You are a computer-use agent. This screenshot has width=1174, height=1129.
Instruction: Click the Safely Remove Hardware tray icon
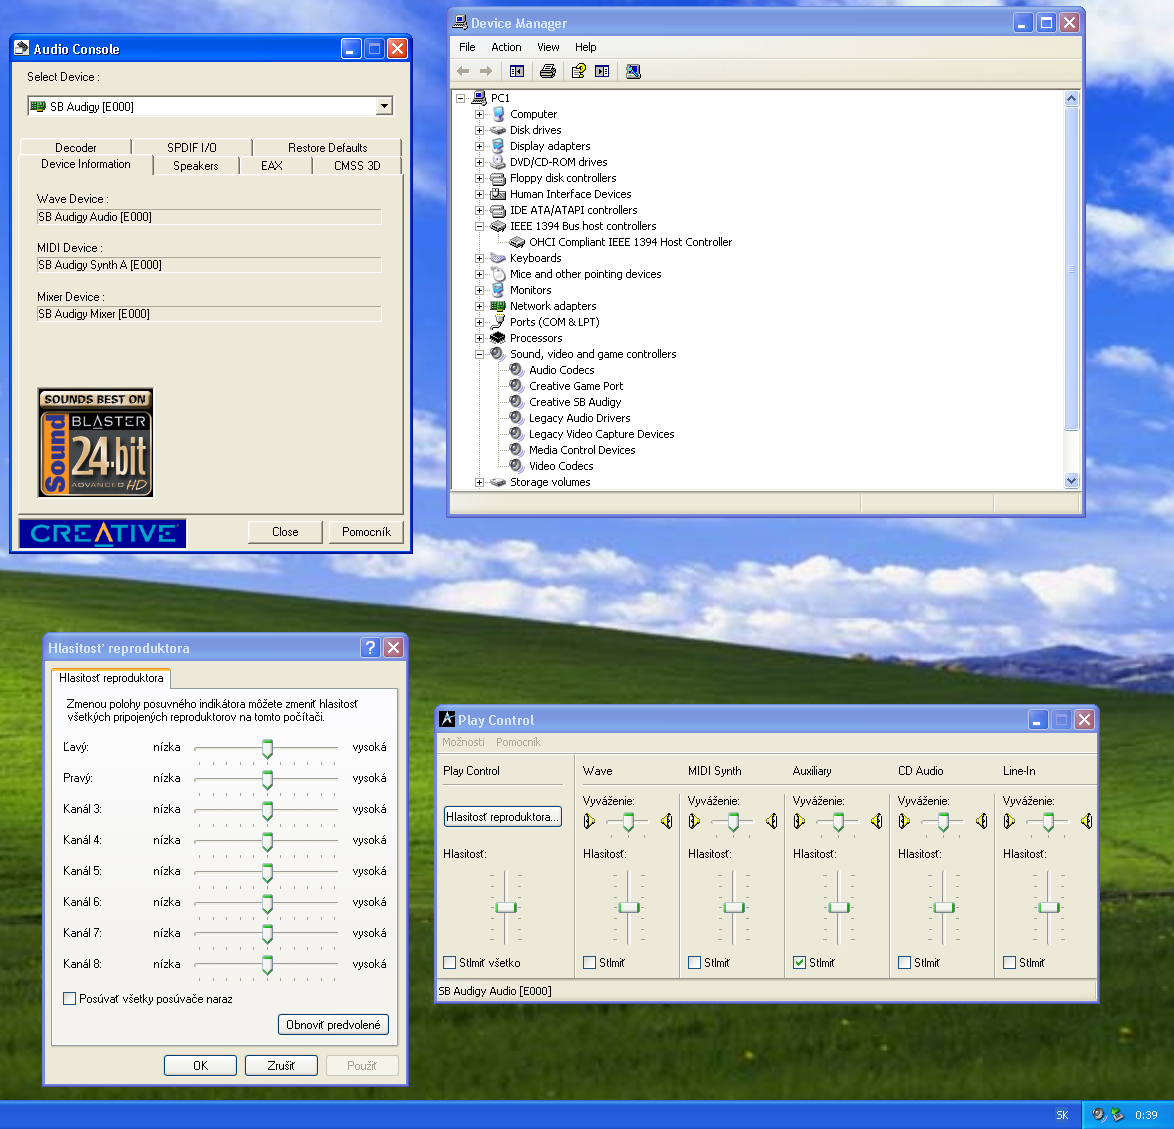click(x=1117, y=1114)
